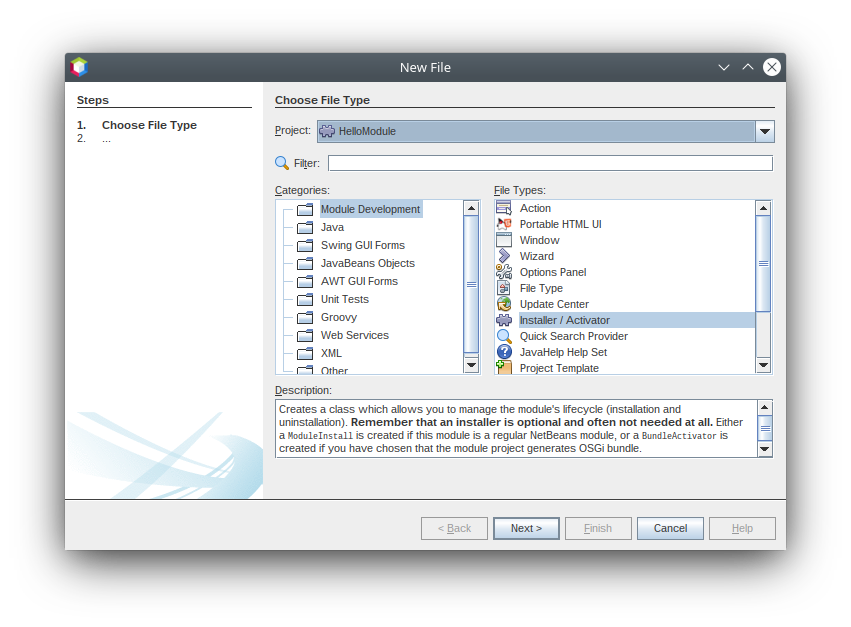Choose the Web Services category

pos(354,335)
